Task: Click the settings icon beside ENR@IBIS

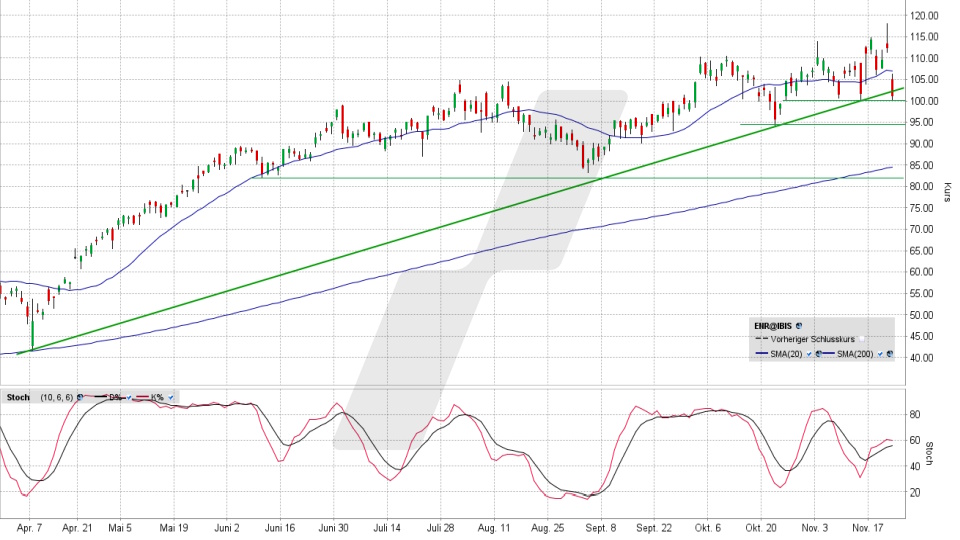Action: (x=799, y=326)
